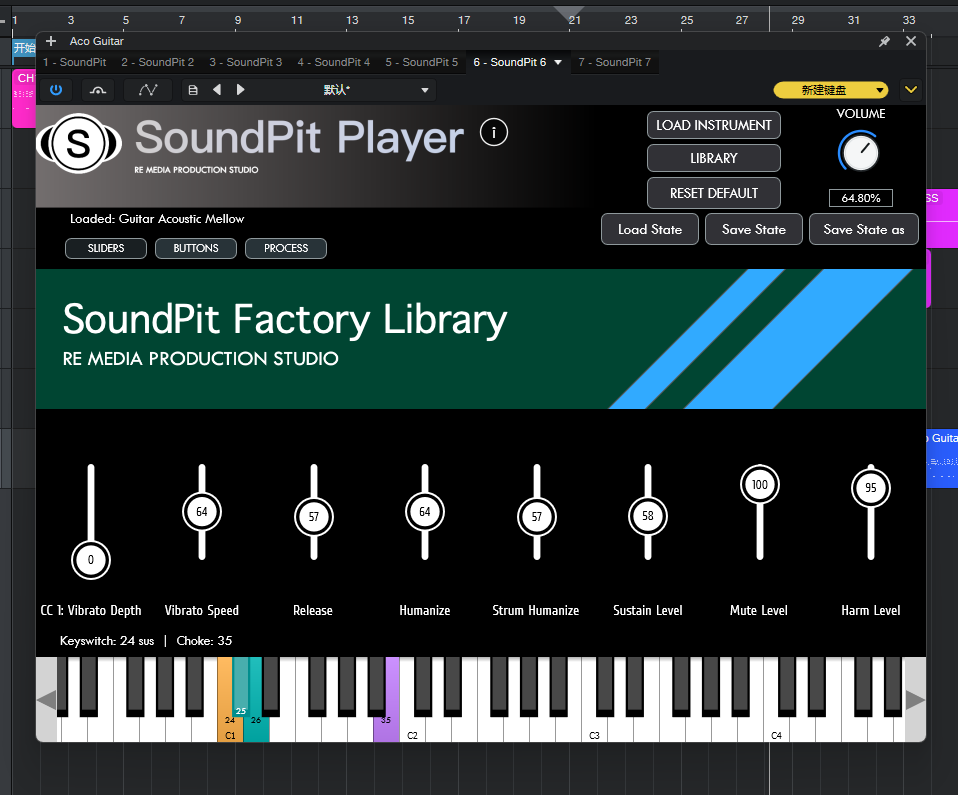Click LOAD INSTRUMENT button
958x795 pixels.
click(714, 125)
